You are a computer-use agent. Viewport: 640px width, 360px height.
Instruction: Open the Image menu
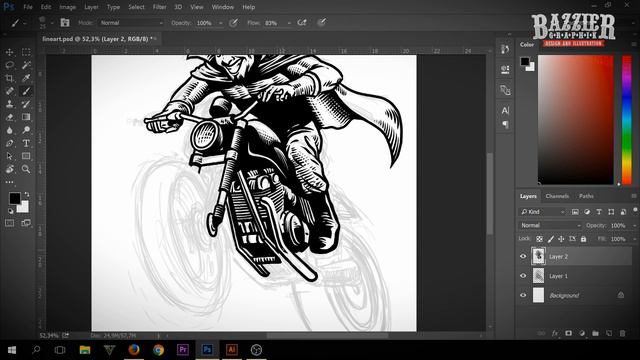67,7
